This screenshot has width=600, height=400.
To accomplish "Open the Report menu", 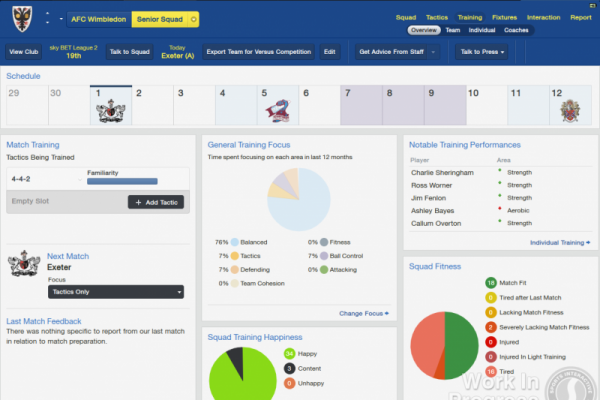I will pyautogui.click(x=580, y=18).
